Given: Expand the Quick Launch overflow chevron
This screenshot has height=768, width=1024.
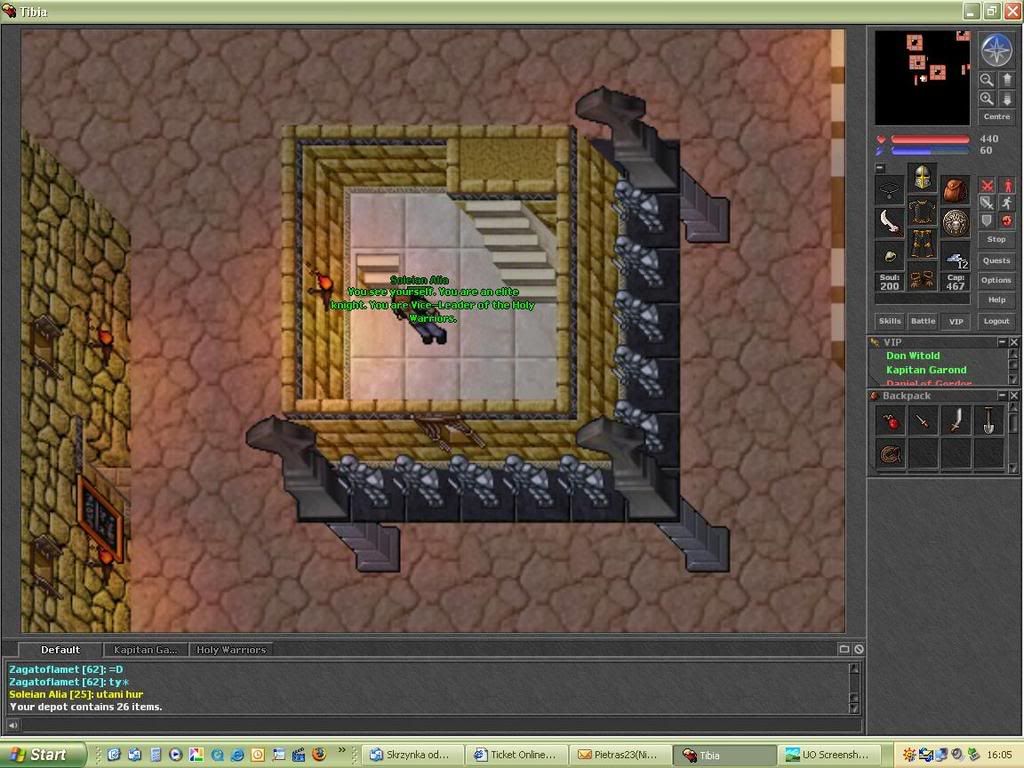Looking at the screenshot, I should coord(342,750).
